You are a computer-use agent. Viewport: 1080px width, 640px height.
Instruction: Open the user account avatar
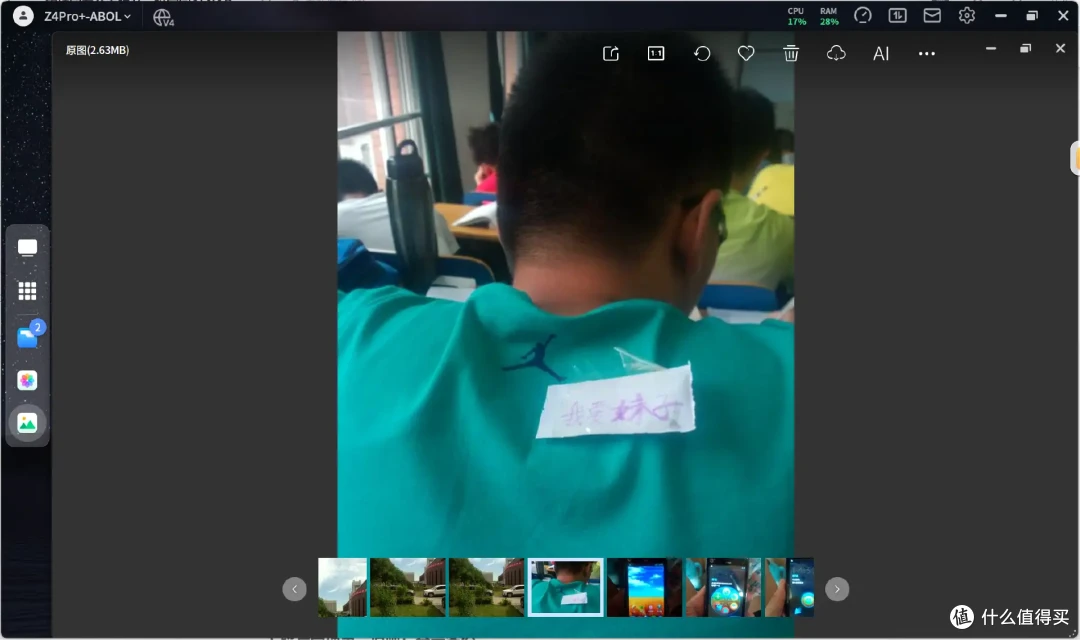pyautogui.click(x=23, y=16)
